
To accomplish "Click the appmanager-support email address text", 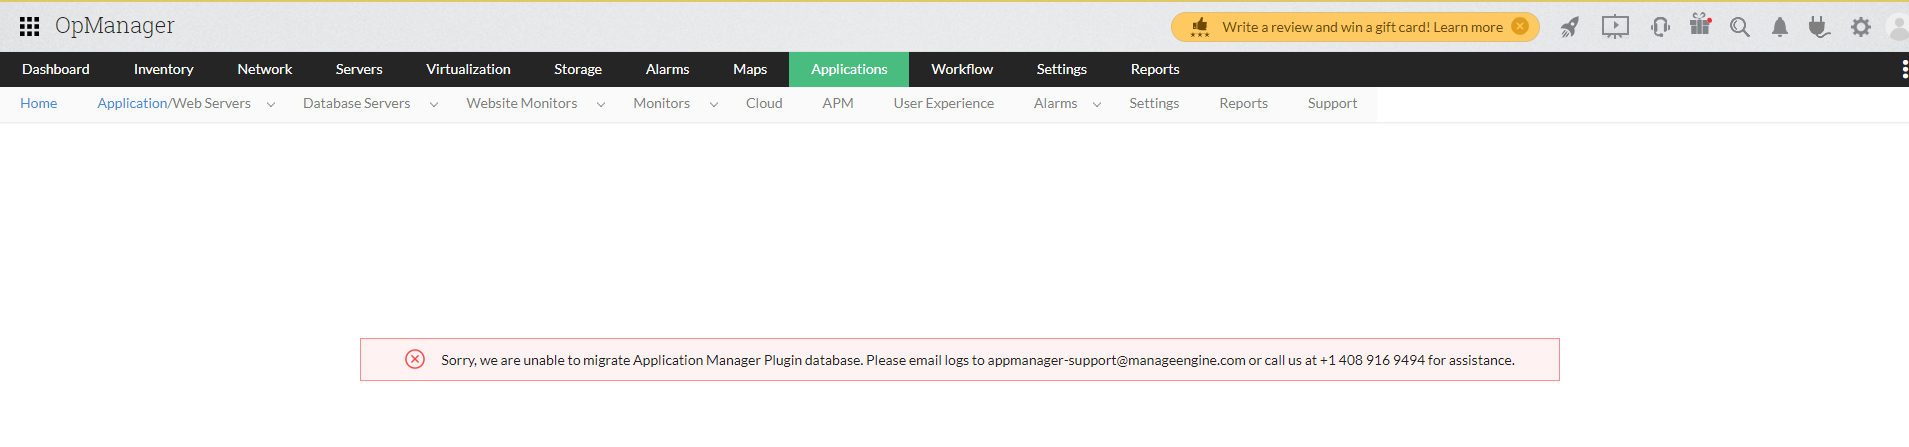I will pyautogui.click(x=1116, y=360).
